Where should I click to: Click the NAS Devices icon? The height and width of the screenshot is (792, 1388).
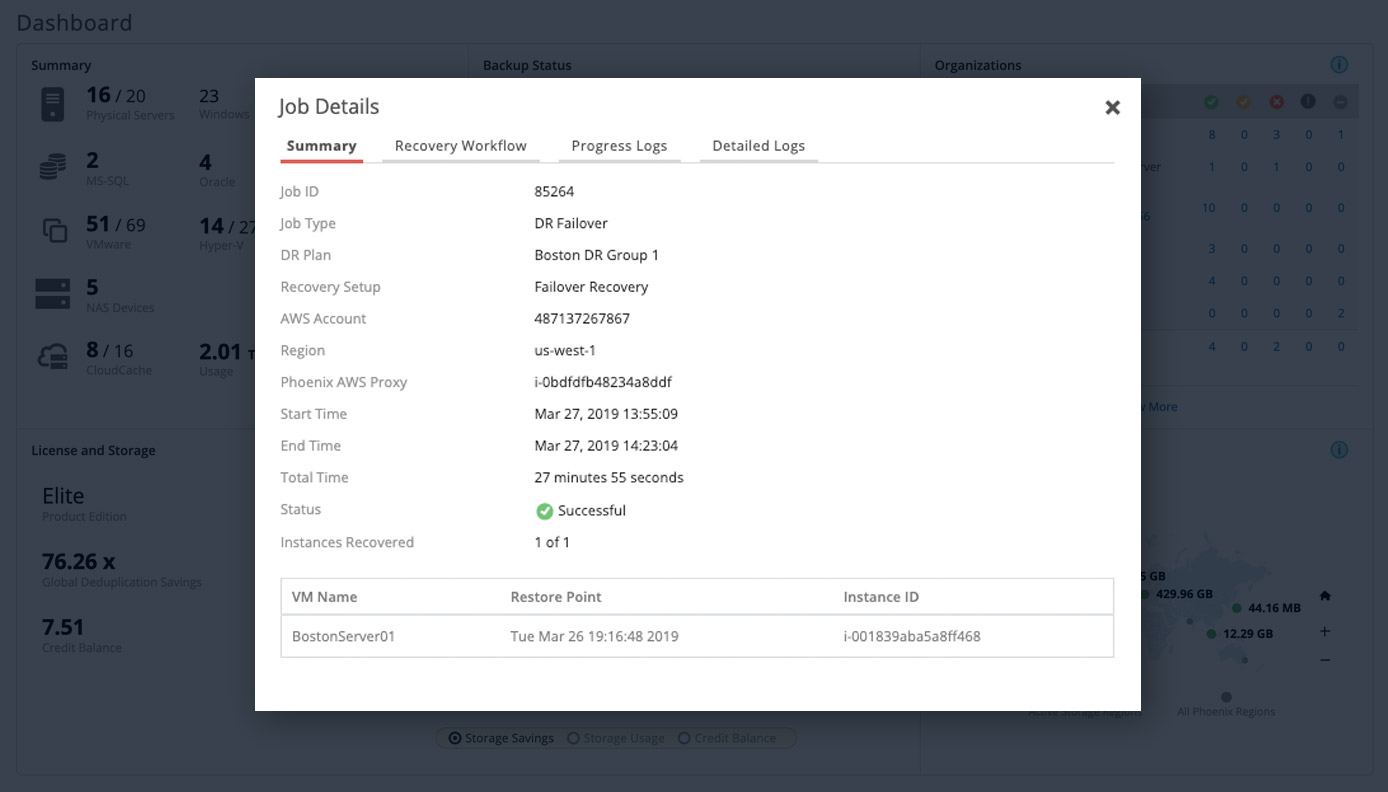tap(53, 294)
